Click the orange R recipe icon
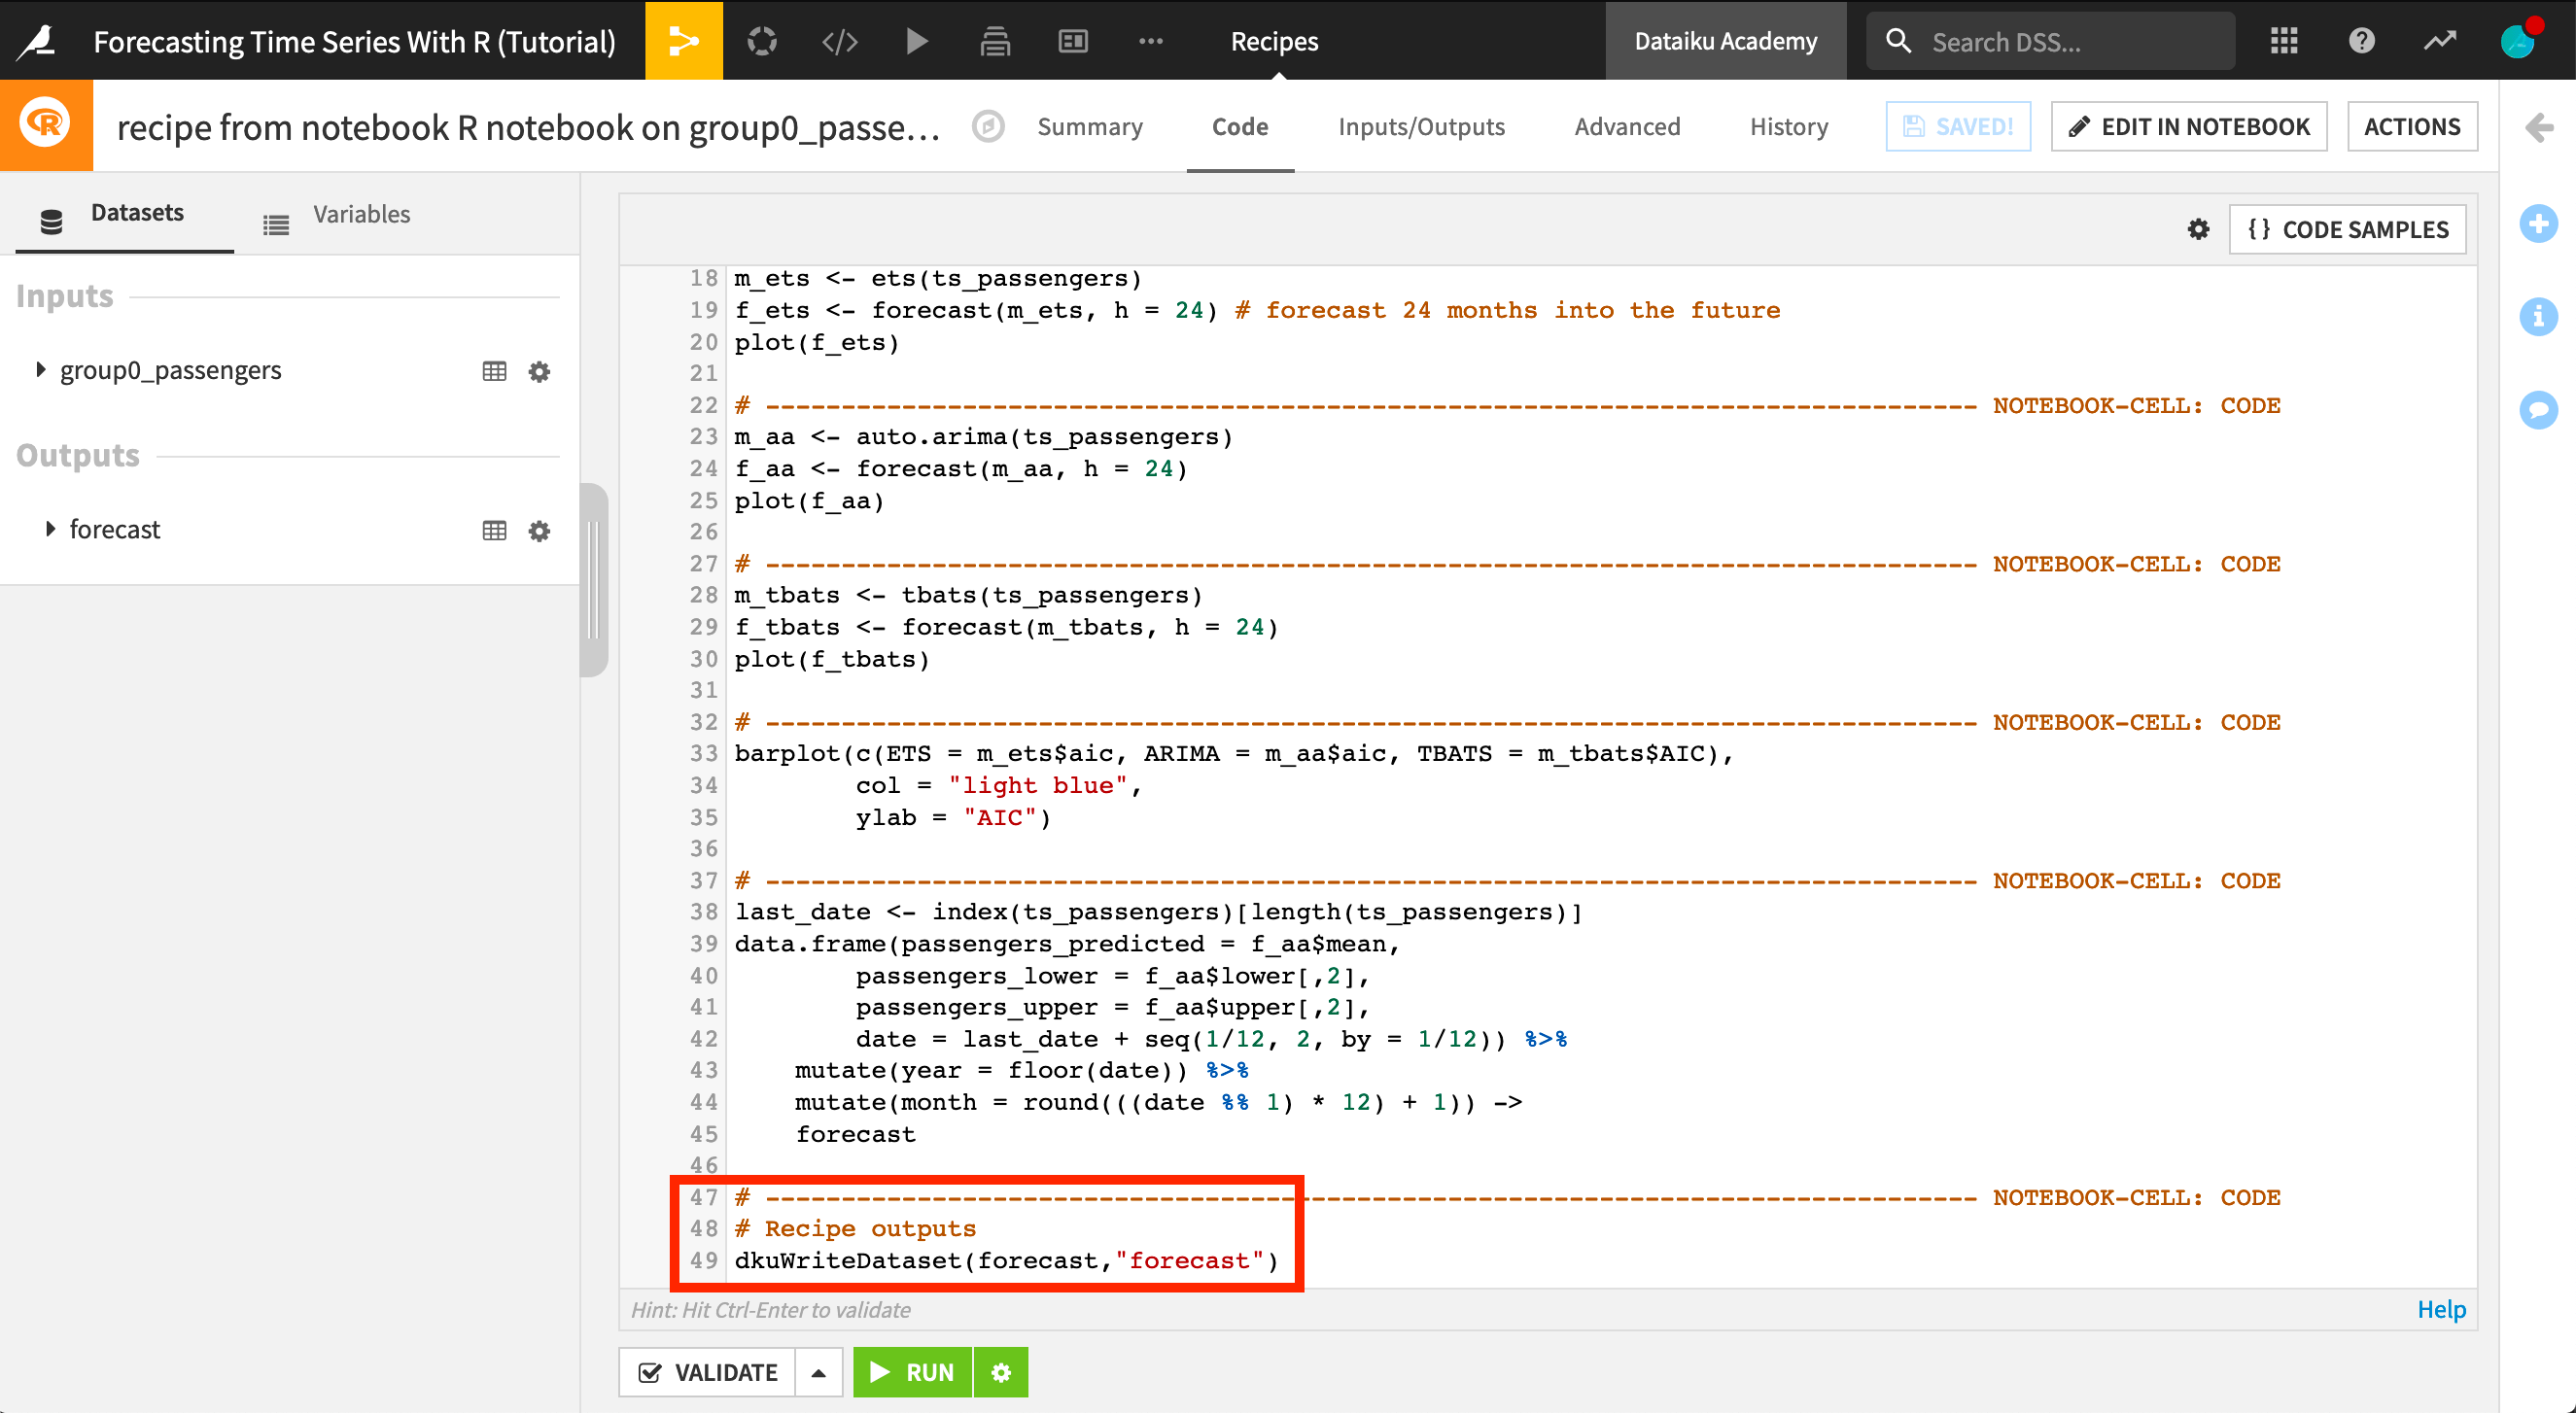The height and width of the screenshot is (1413, 2576). pyautogui.click(x=46, y=125)
